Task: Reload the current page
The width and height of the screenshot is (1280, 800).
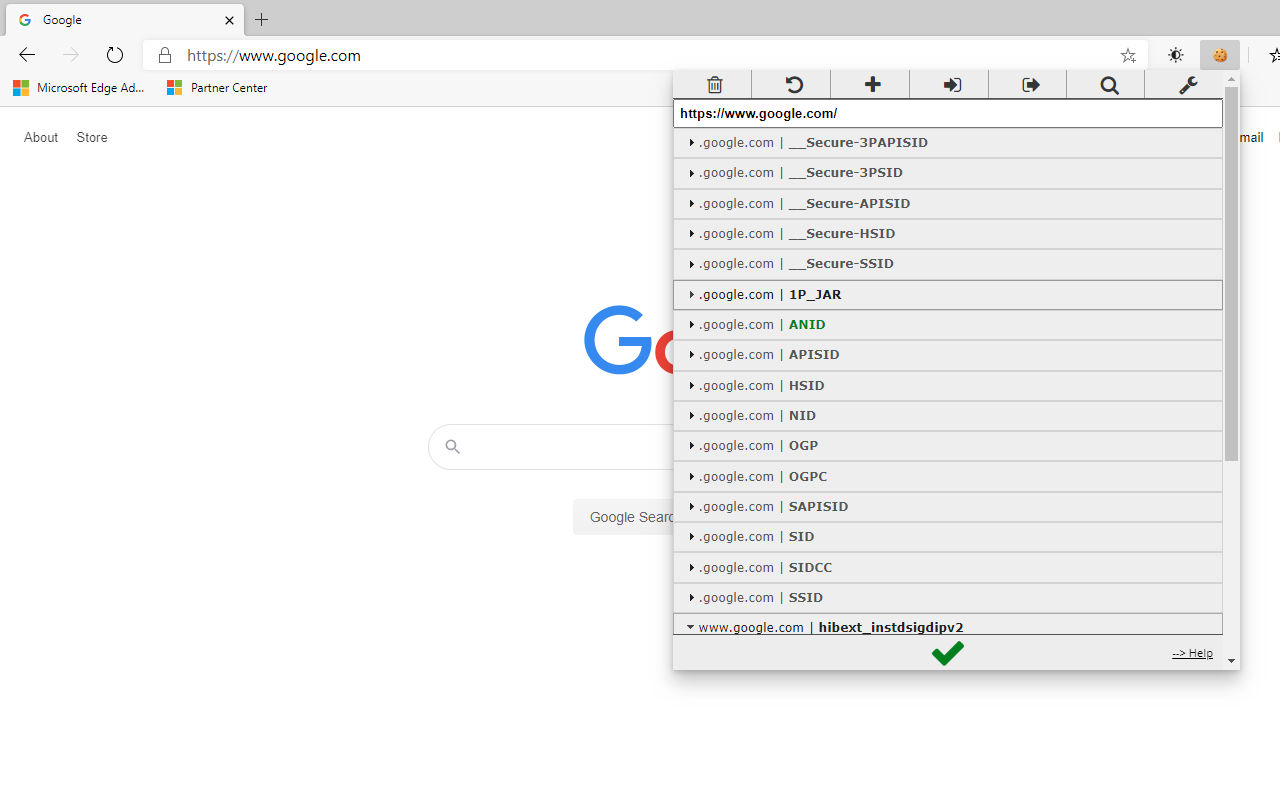Action: pos(115,55)
